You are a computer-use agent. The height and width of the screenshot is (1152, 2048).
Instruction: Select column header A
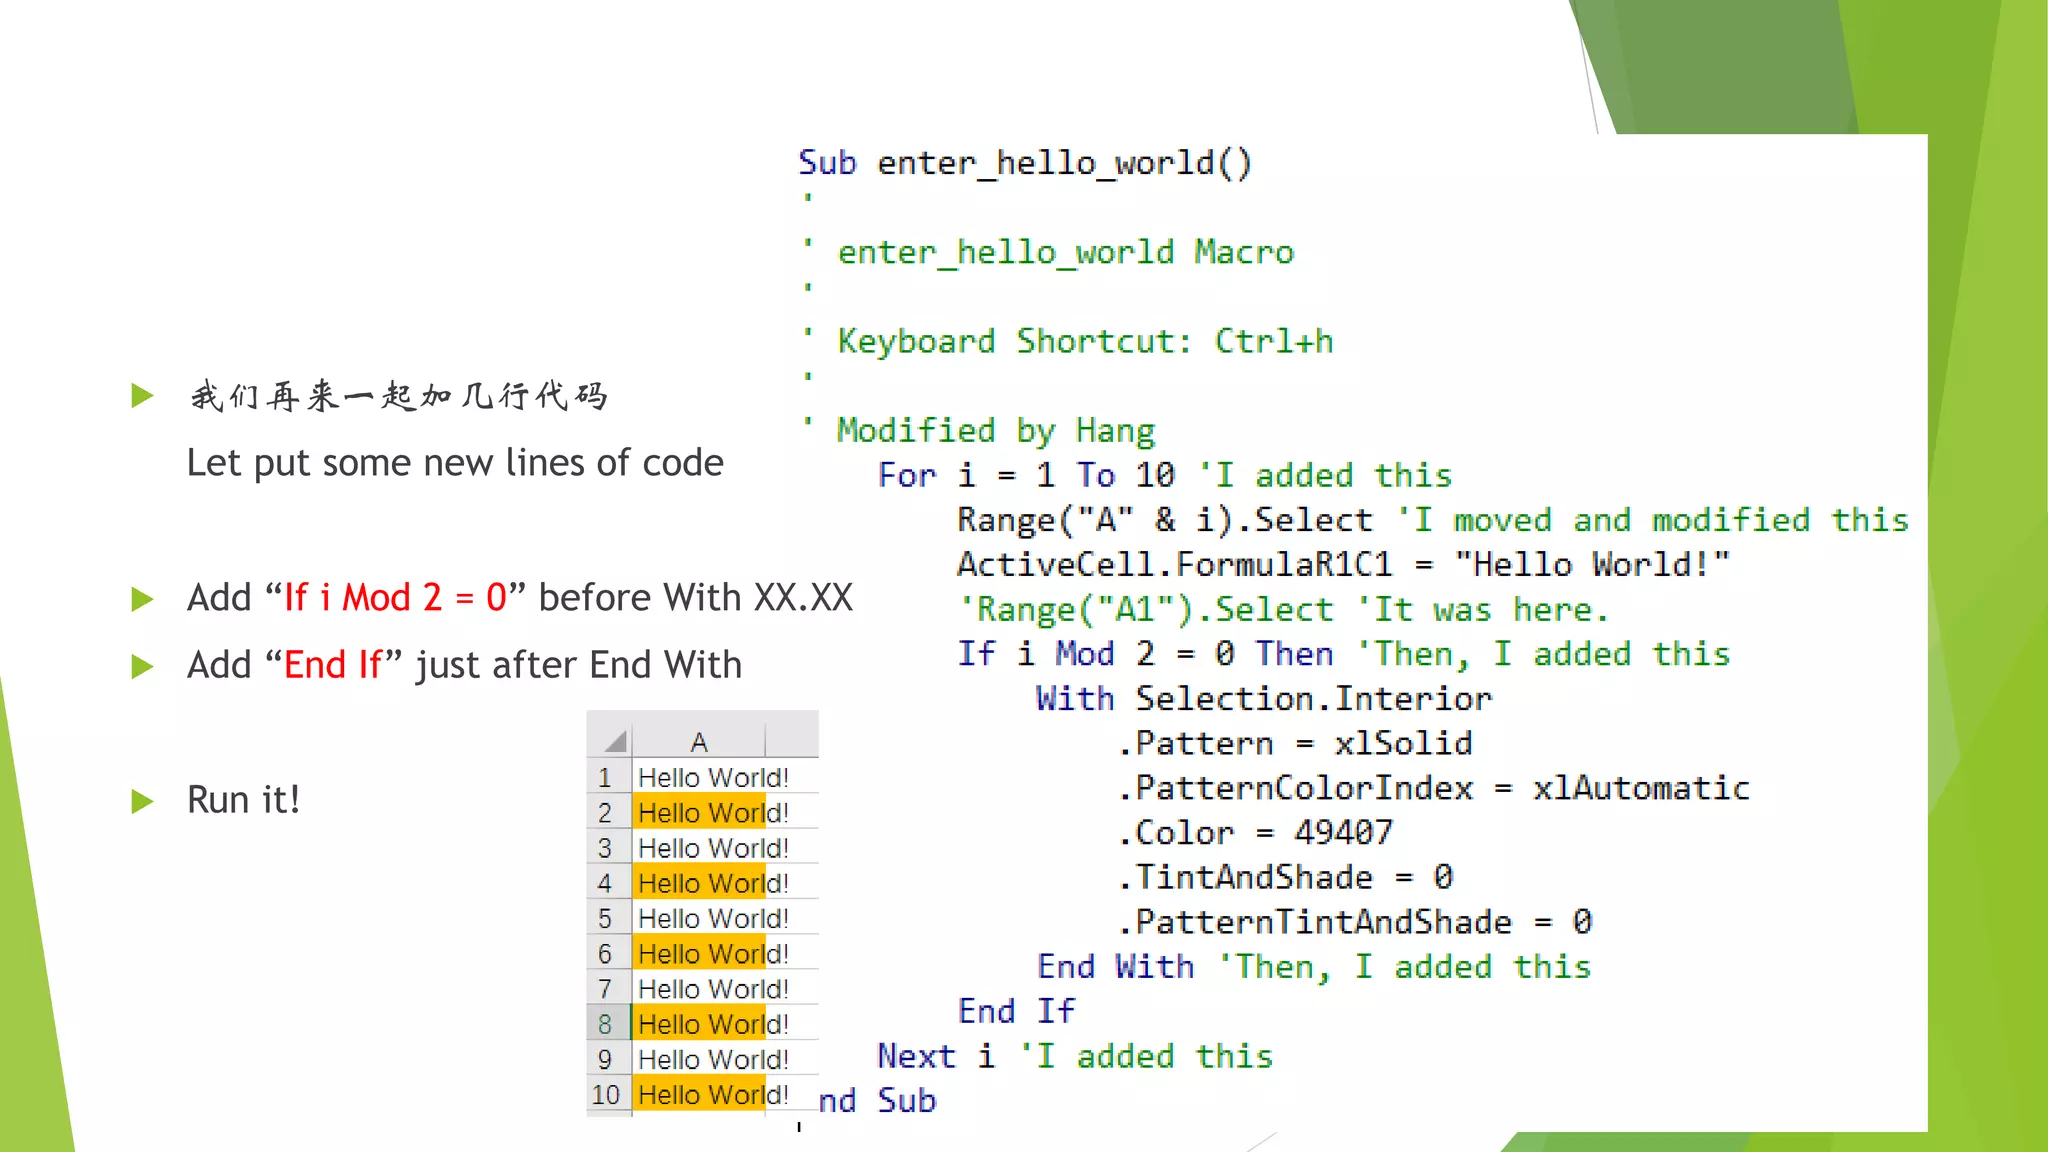pos(699,741)
